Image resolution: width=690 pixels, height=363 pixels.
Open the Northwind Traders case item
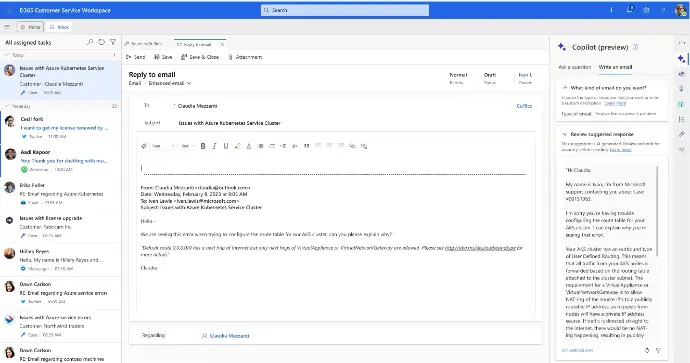point(61,326)
